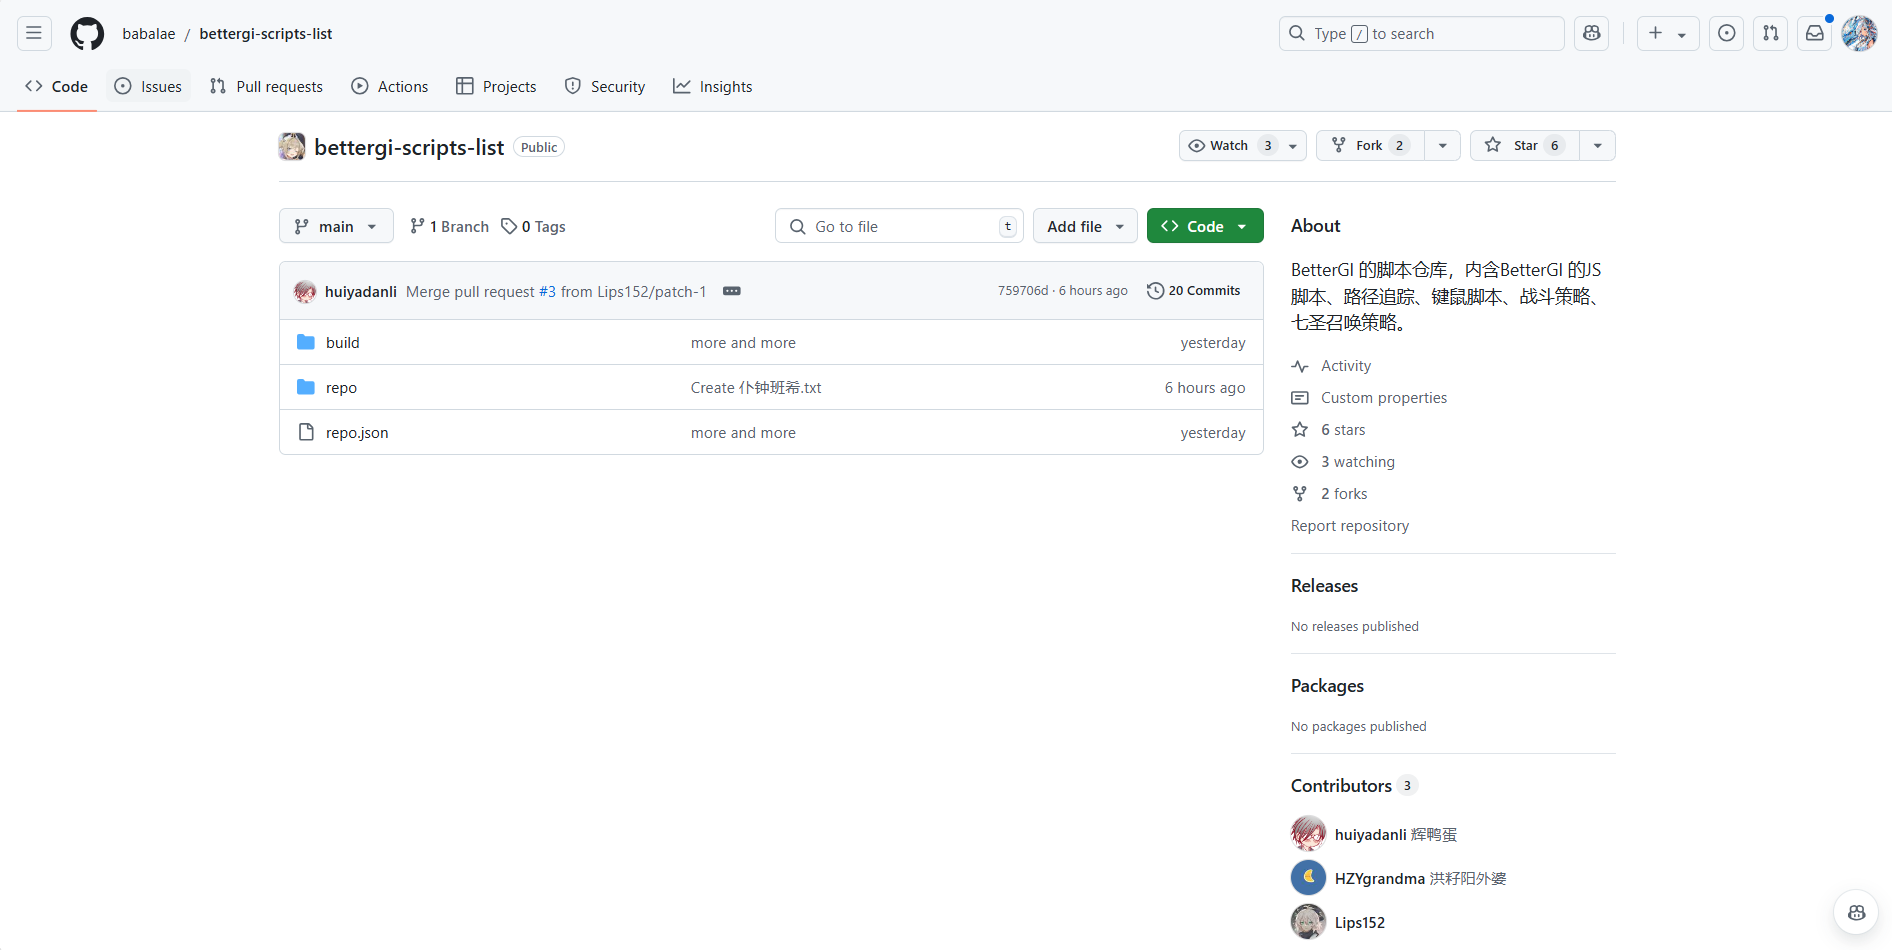This screenshot has height=950, width=1892.
Task: Open the notifications inbox icon
Action: click(x=1814, y=33)
